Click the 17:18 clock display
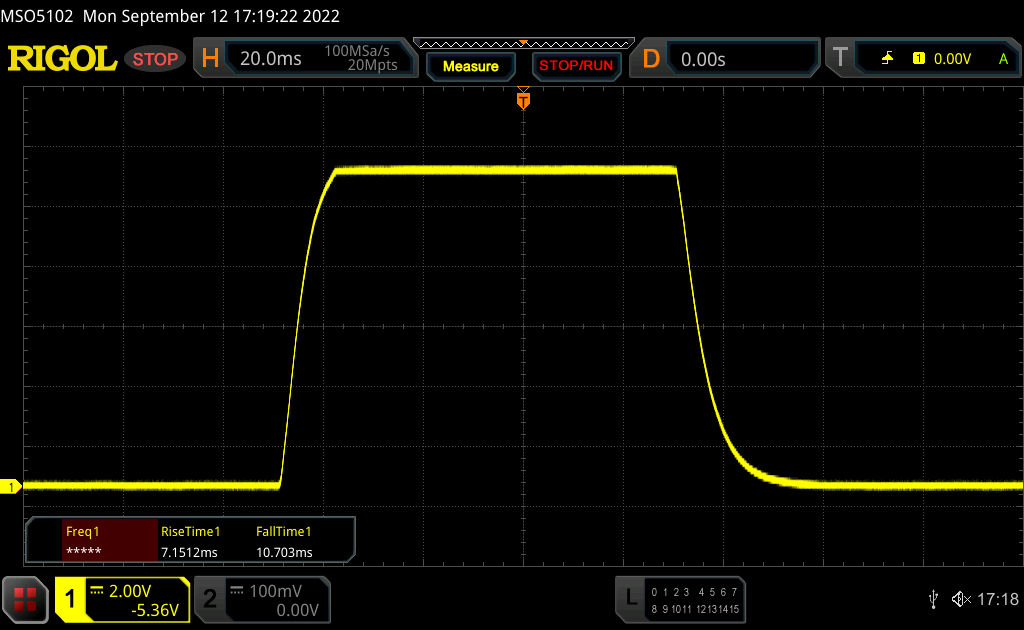Screen dimensions: 1024x630 click(998, 599)
